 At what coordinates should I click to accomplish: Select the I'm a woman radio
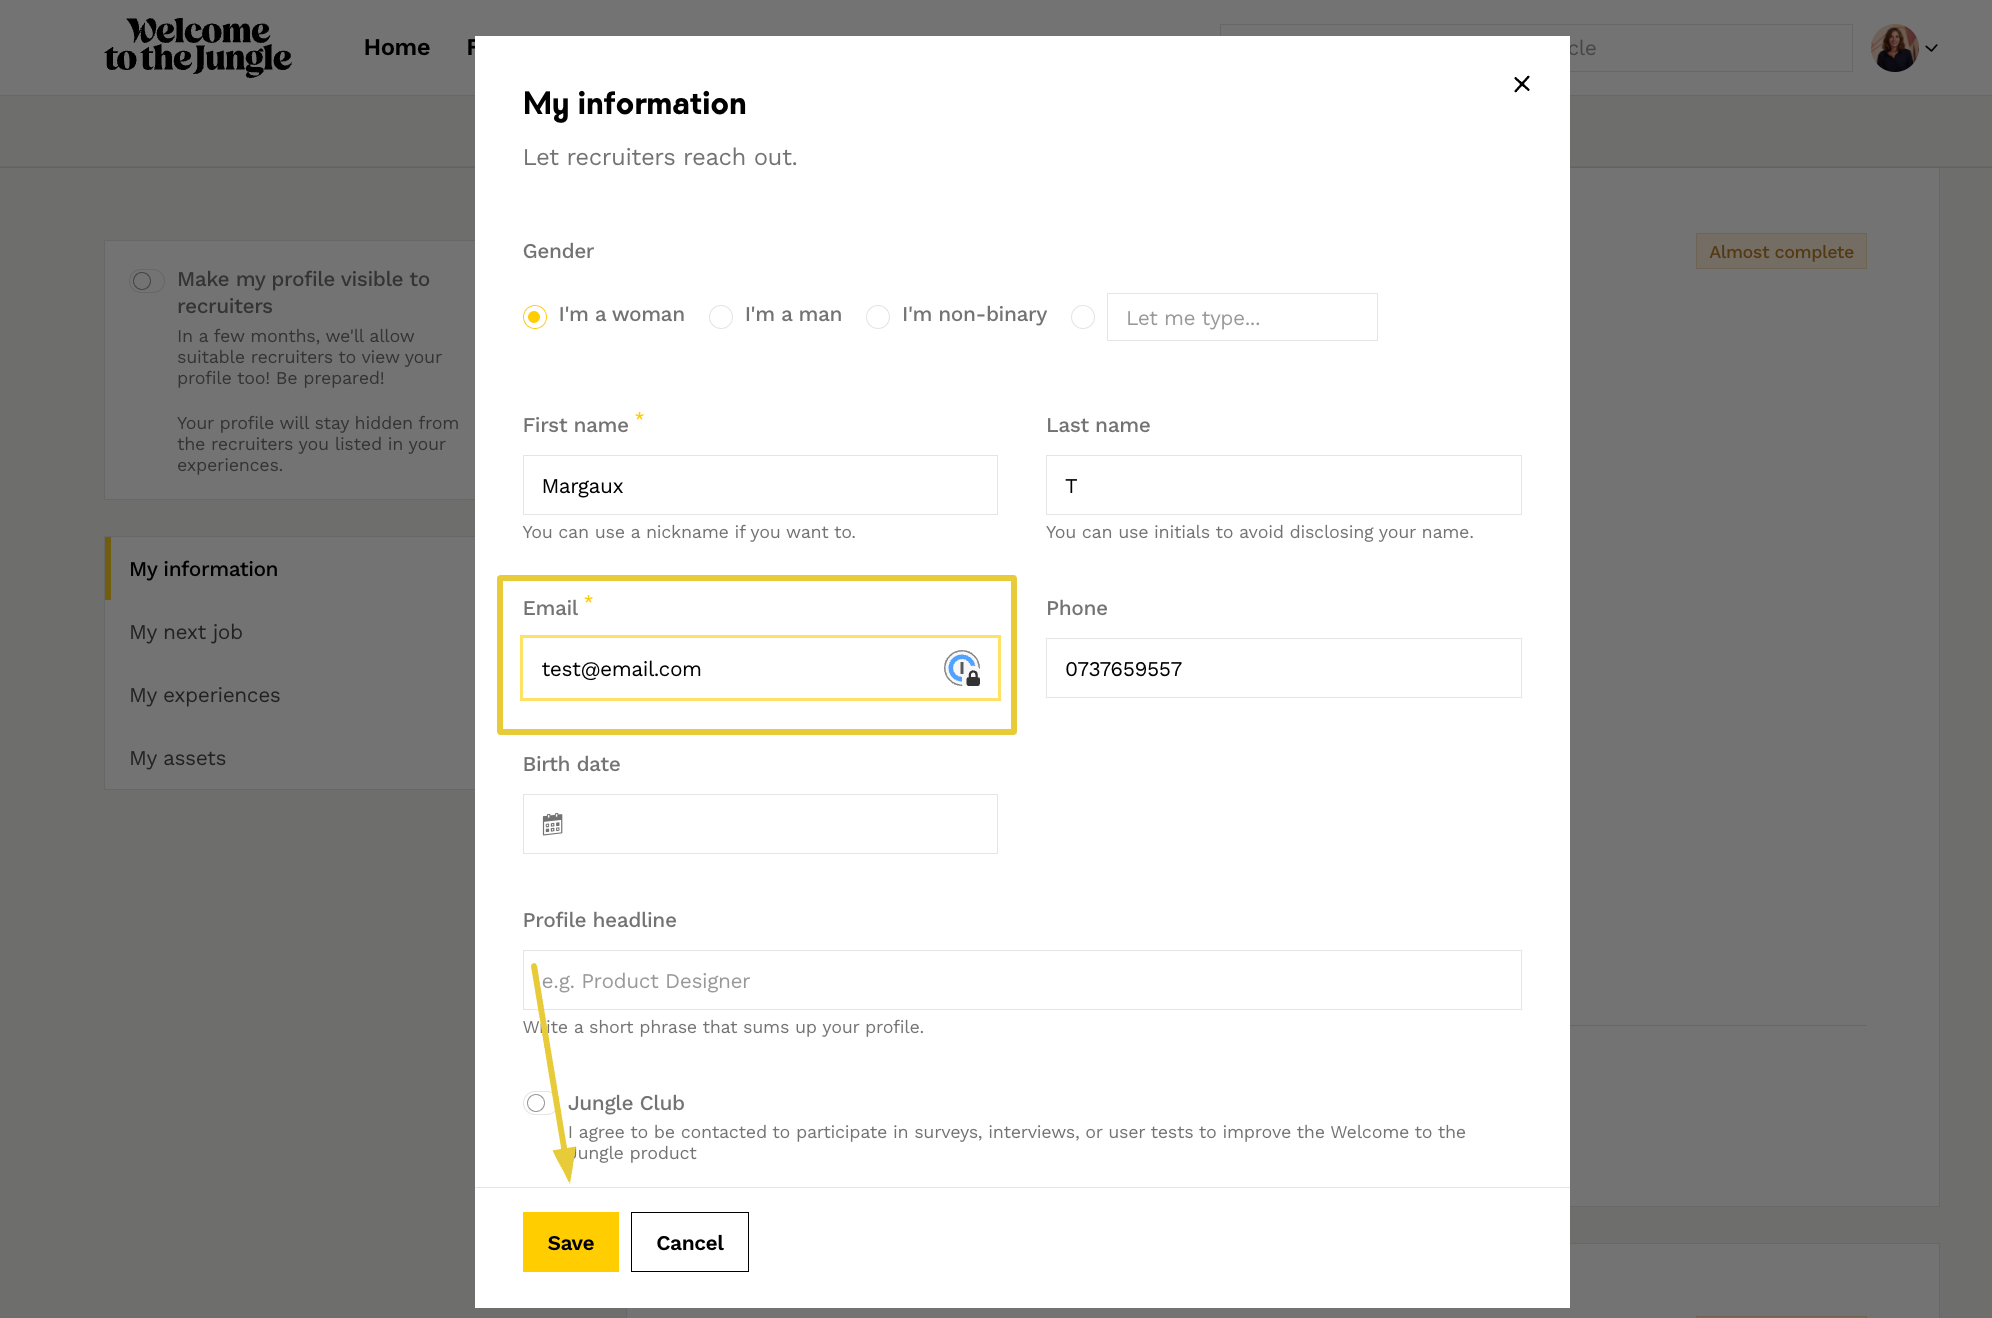(535, 317)
